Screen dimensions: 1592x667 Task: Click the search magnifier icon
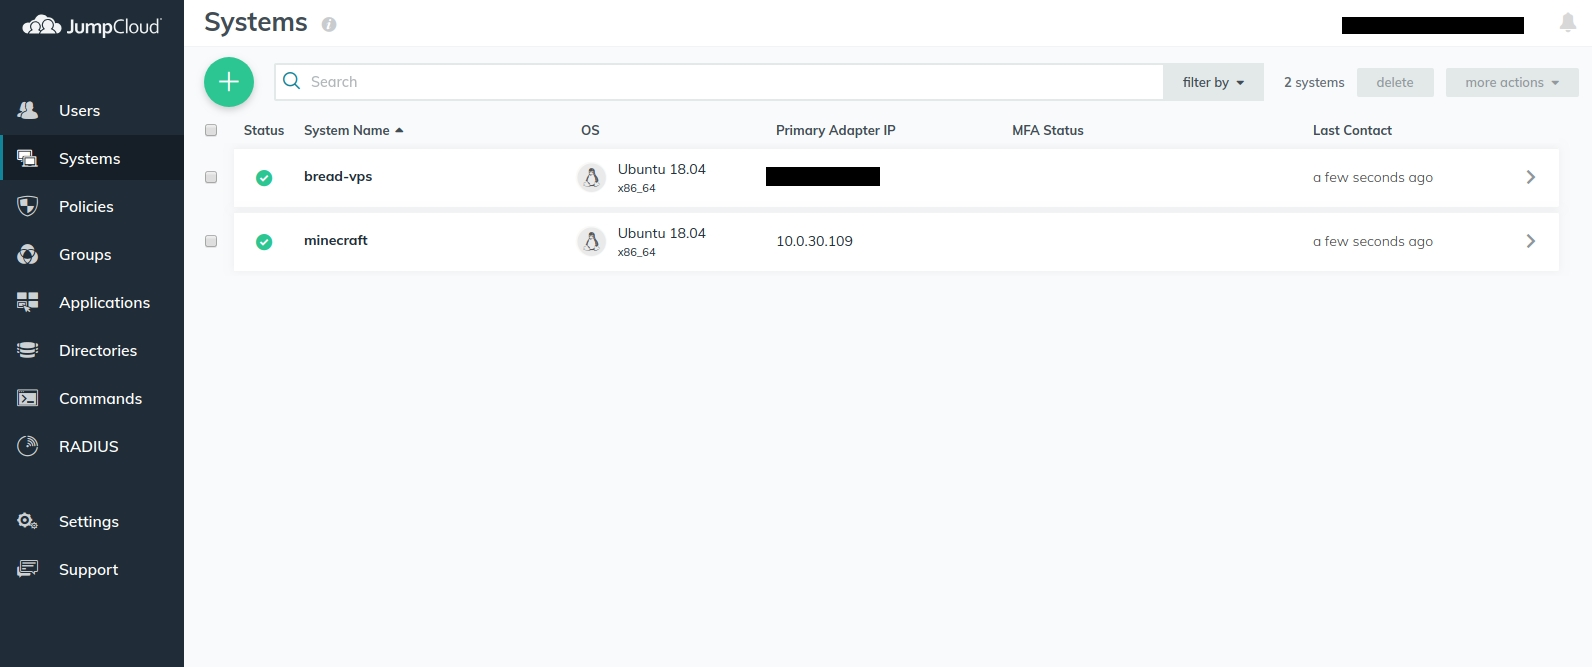(x=292, y=81)
